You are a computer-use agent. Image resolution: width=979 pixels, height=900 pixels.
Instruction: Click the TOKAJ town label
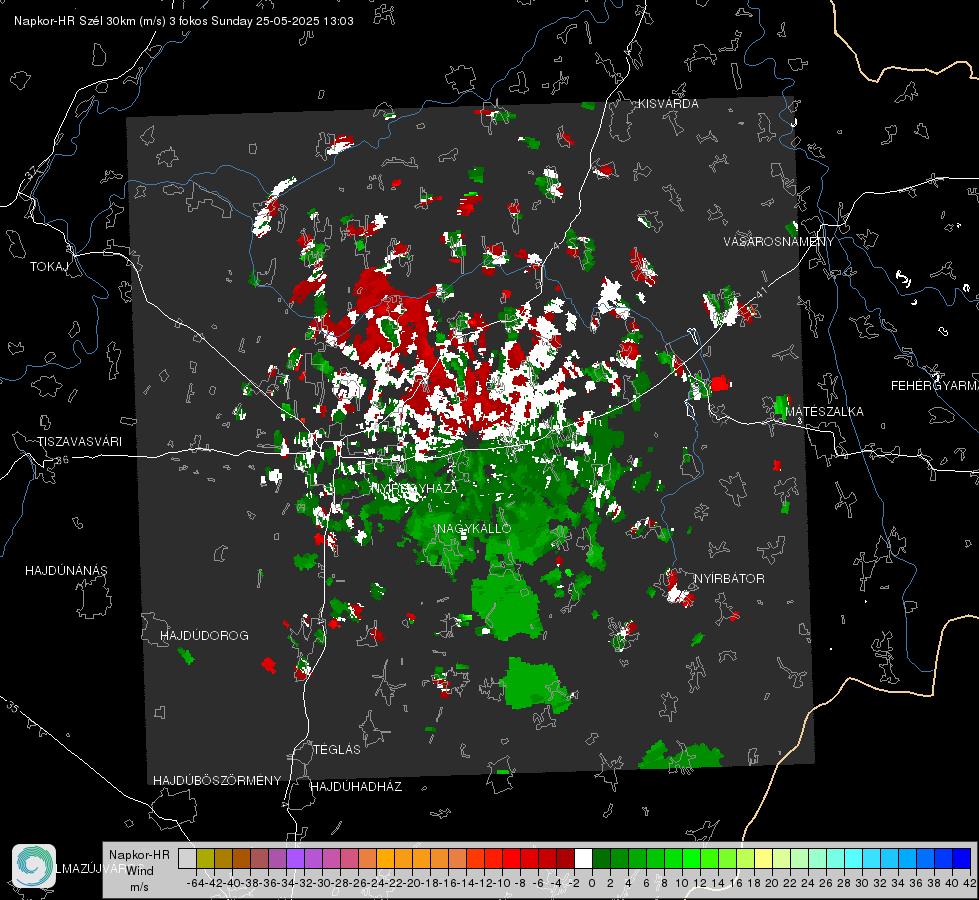49,267
